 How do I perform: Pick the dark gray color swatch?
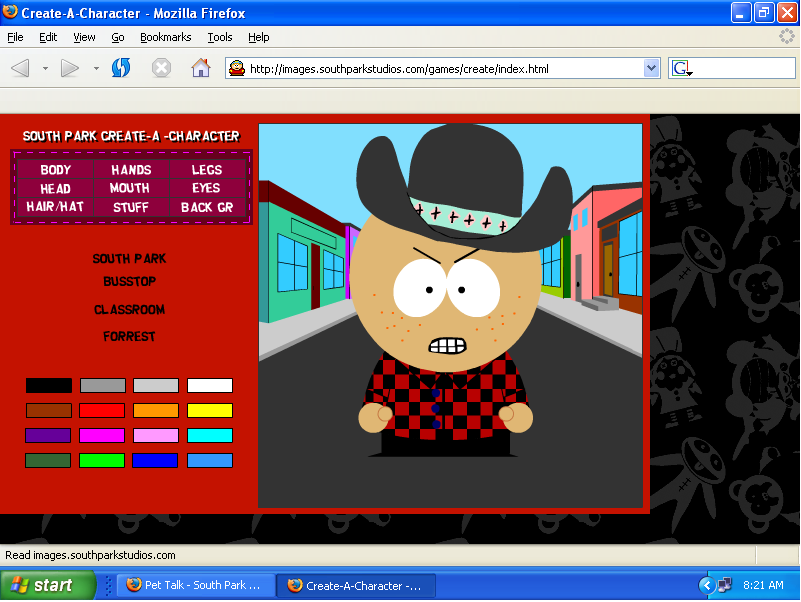(x=103, y=385)
